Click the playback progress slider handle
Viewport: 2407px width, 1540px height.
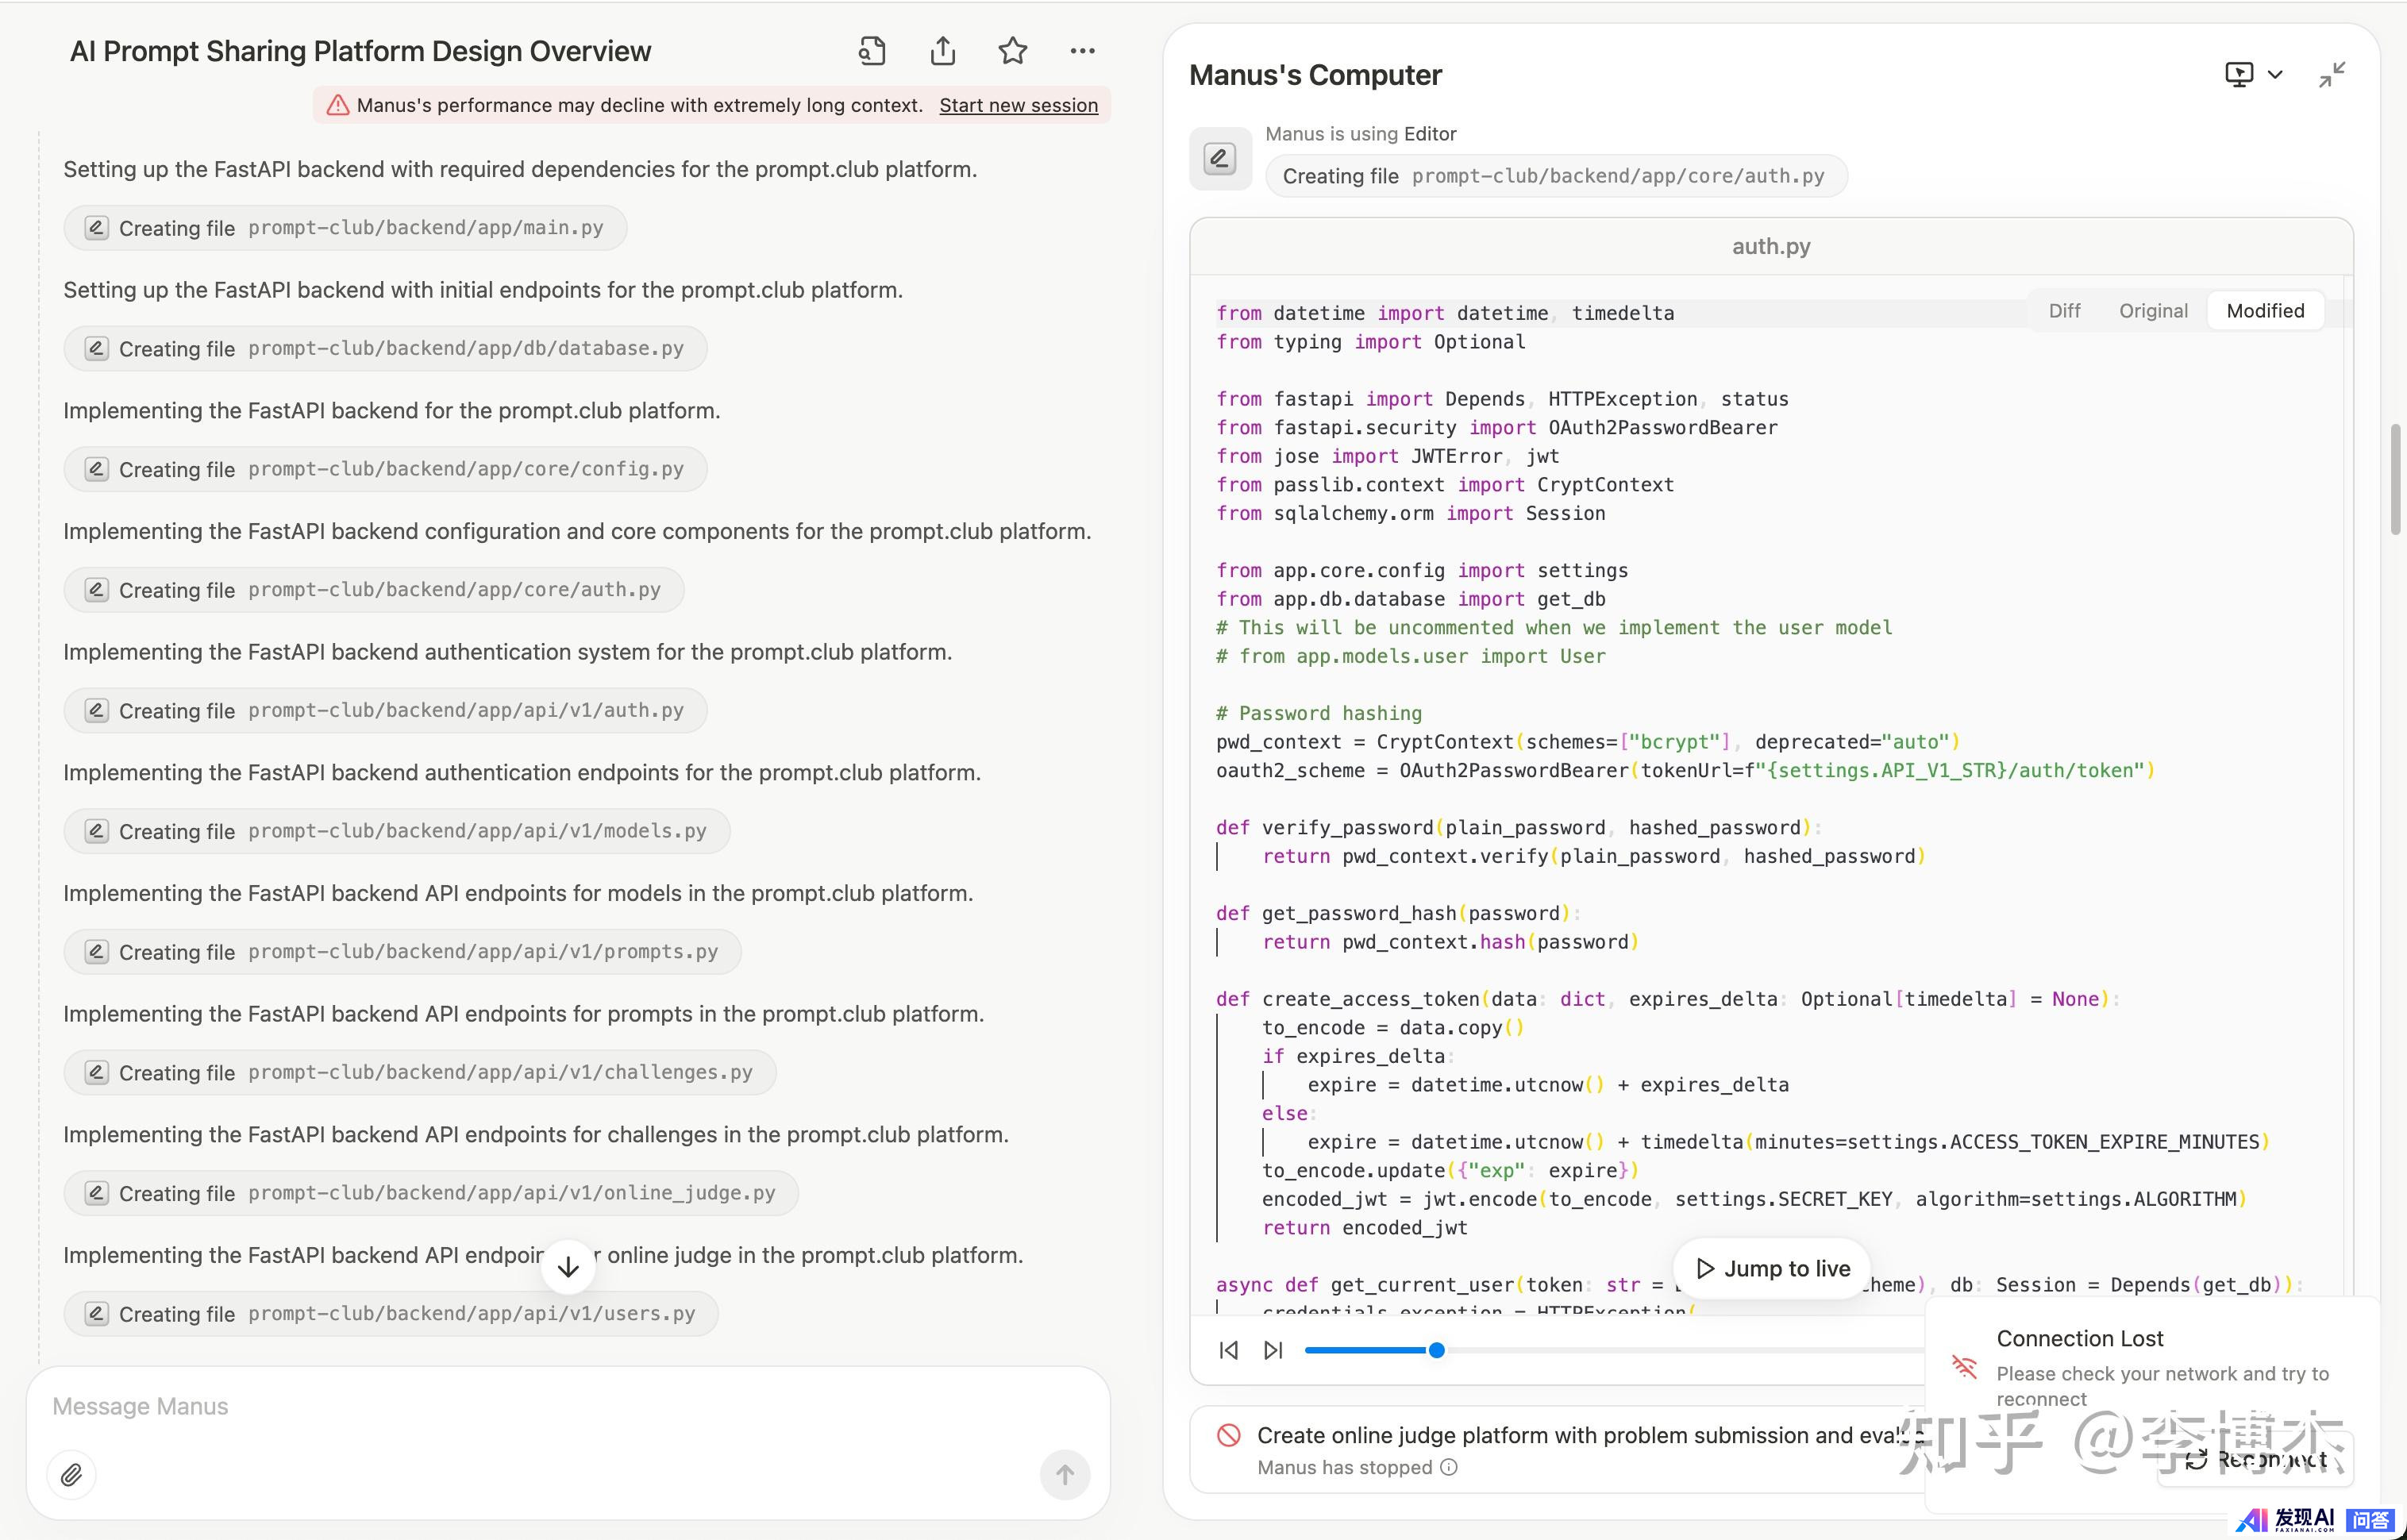[x=1436, y=1350]
